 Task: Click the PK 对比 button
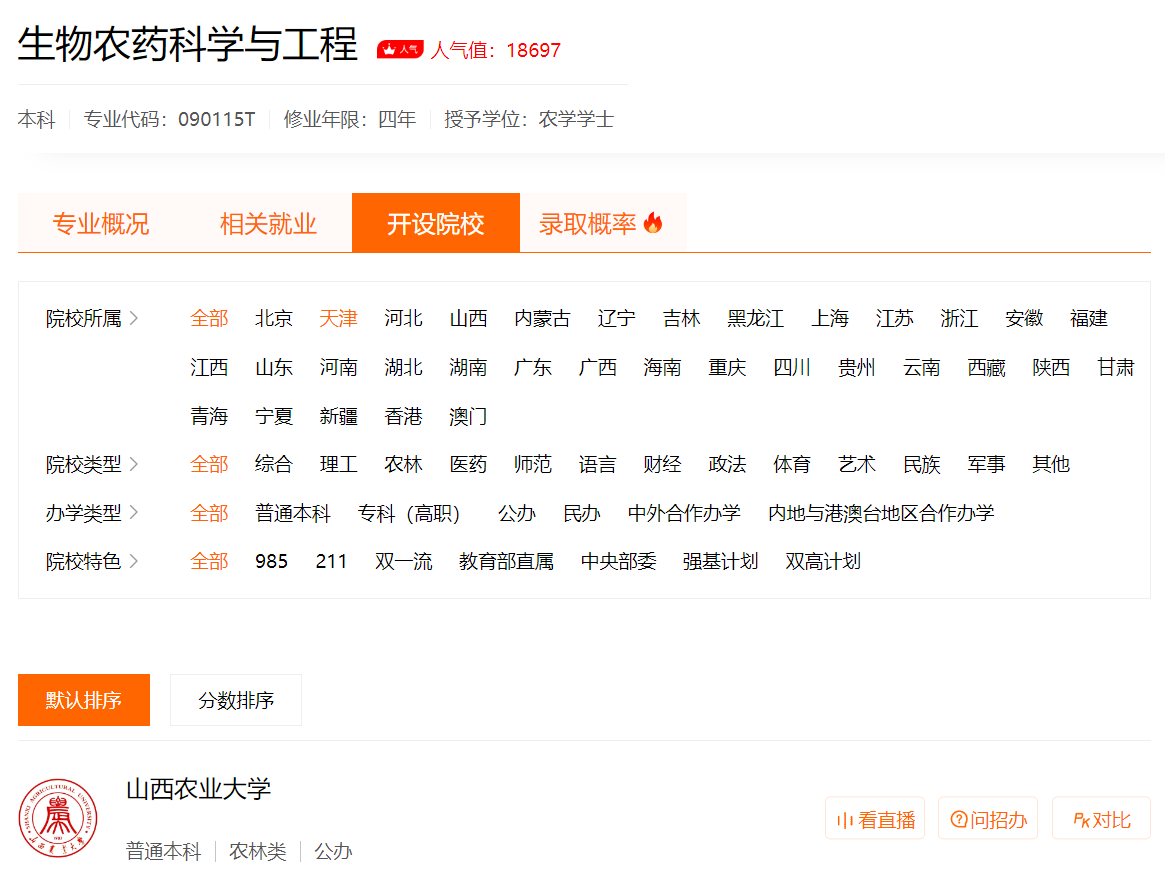[1101, 818]
